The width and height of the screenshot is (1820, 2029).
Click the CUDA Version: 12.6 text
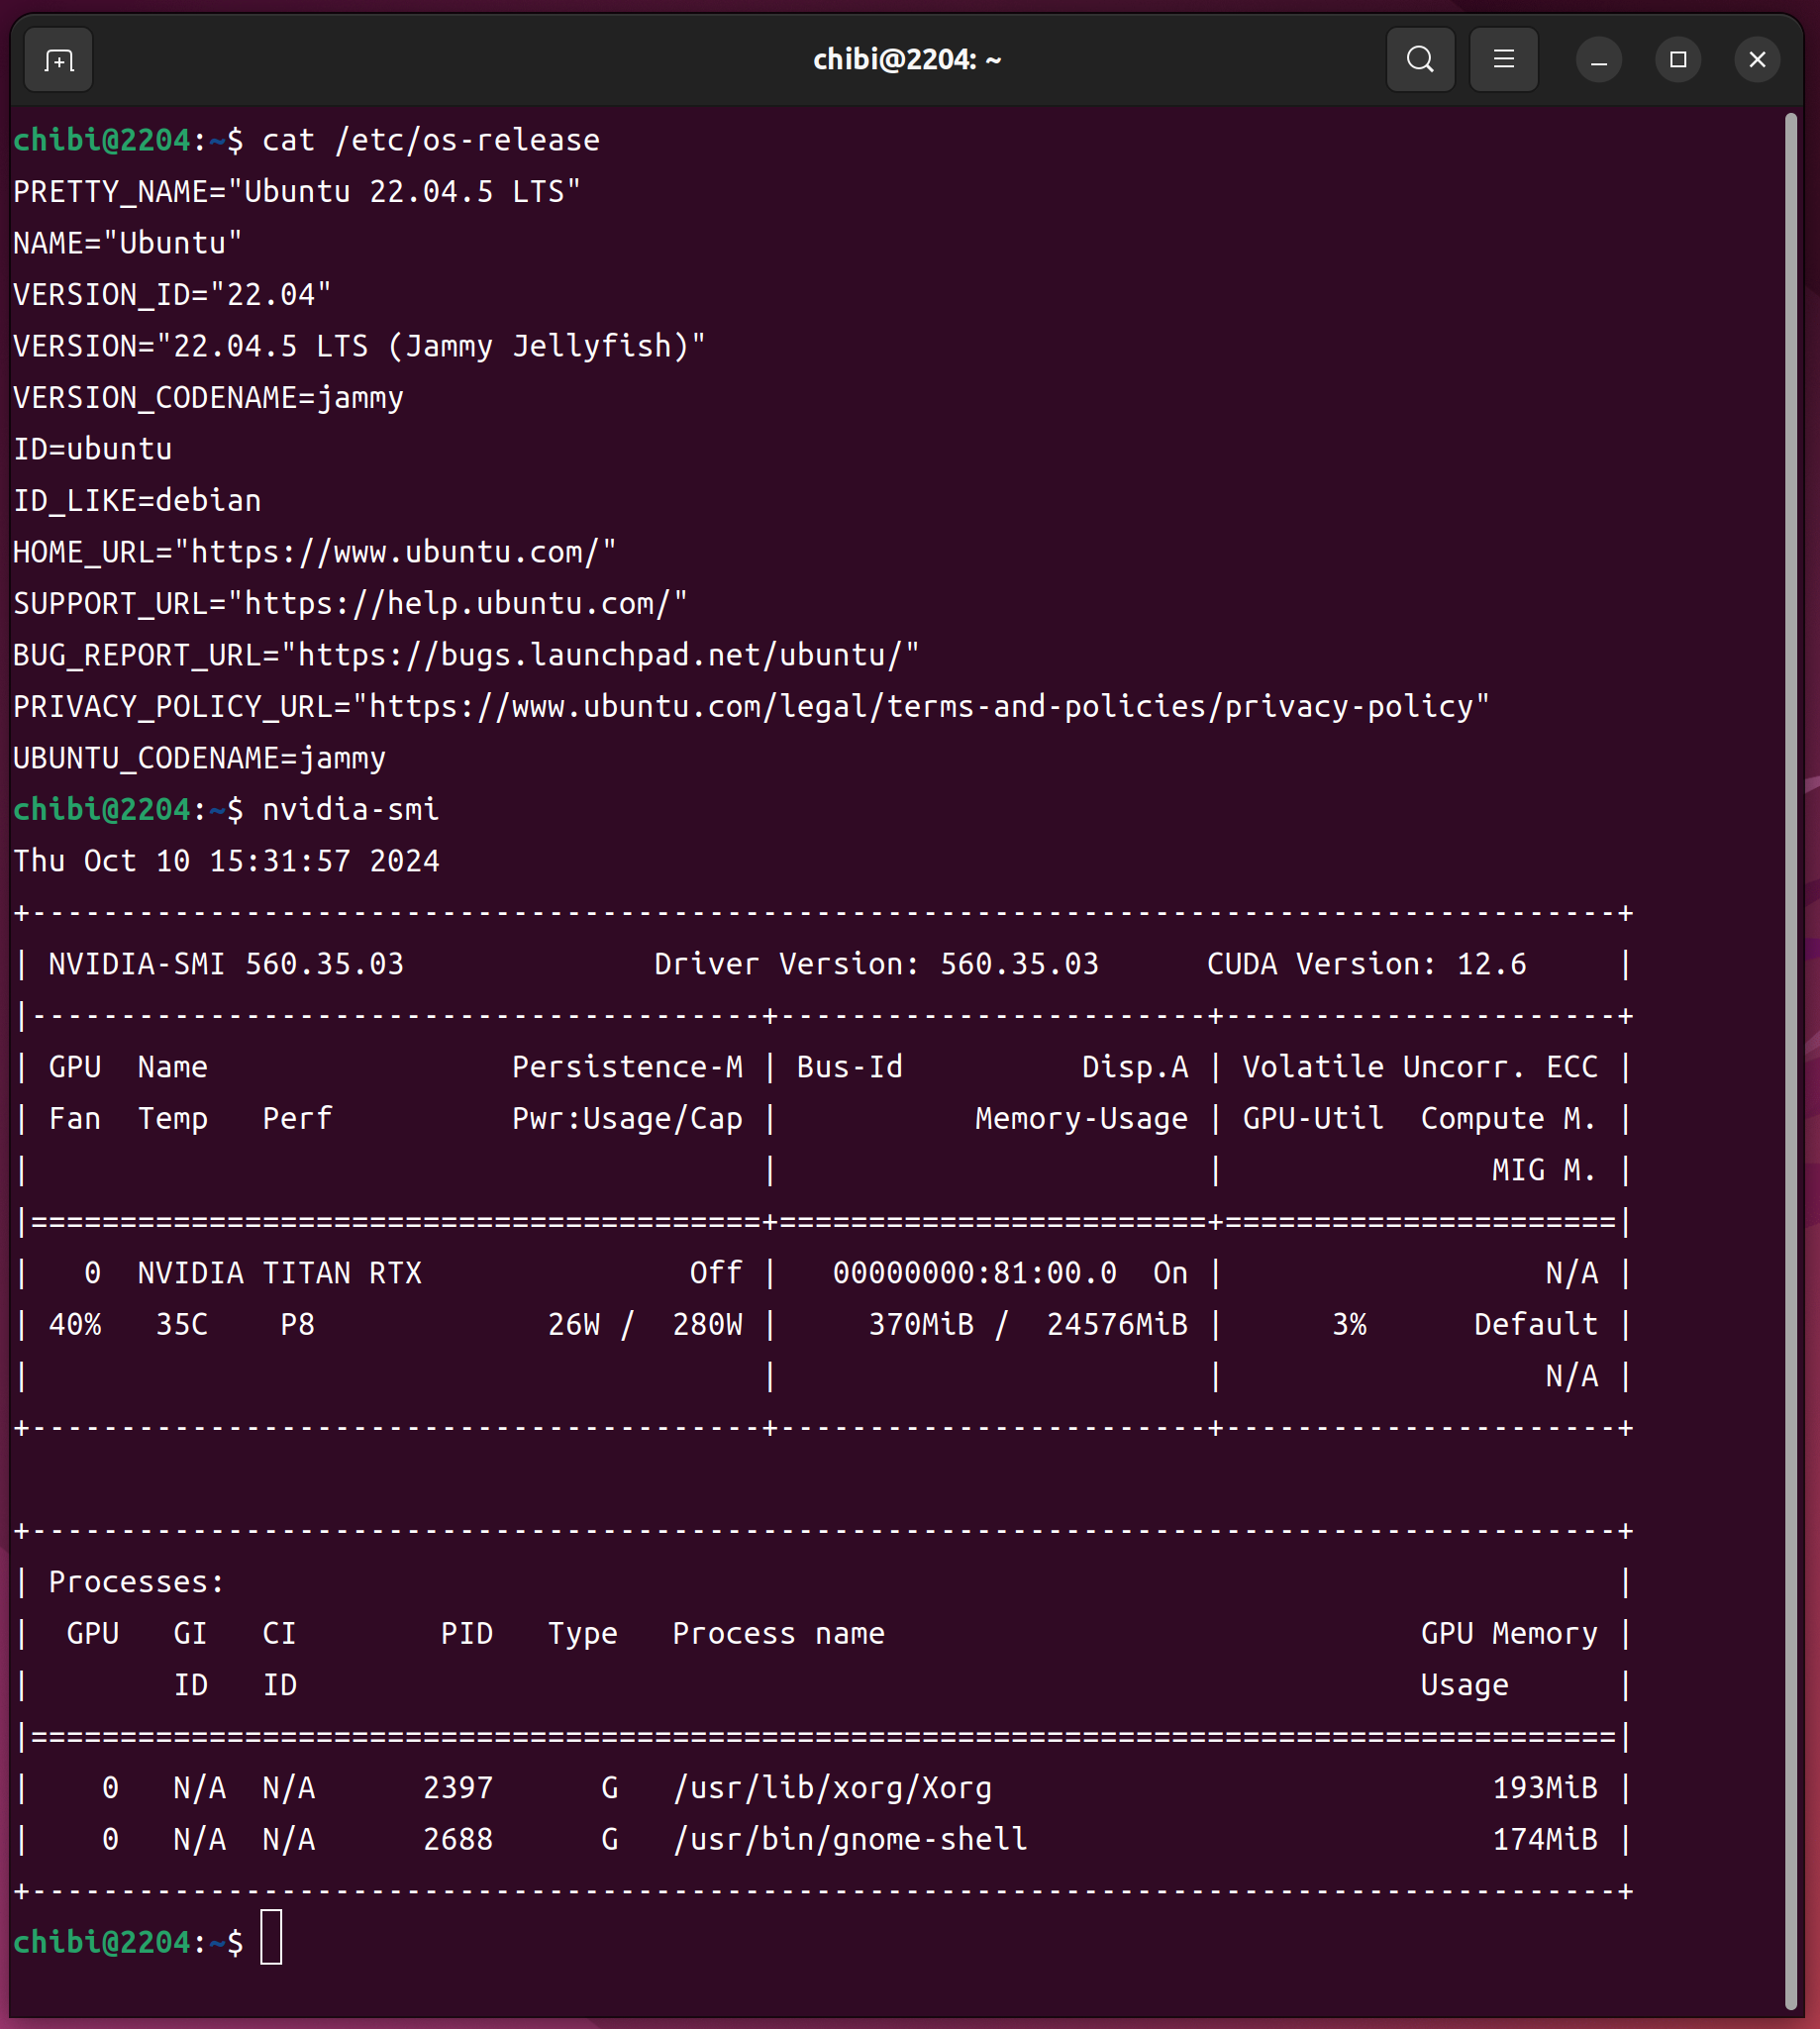[1366, 964]
